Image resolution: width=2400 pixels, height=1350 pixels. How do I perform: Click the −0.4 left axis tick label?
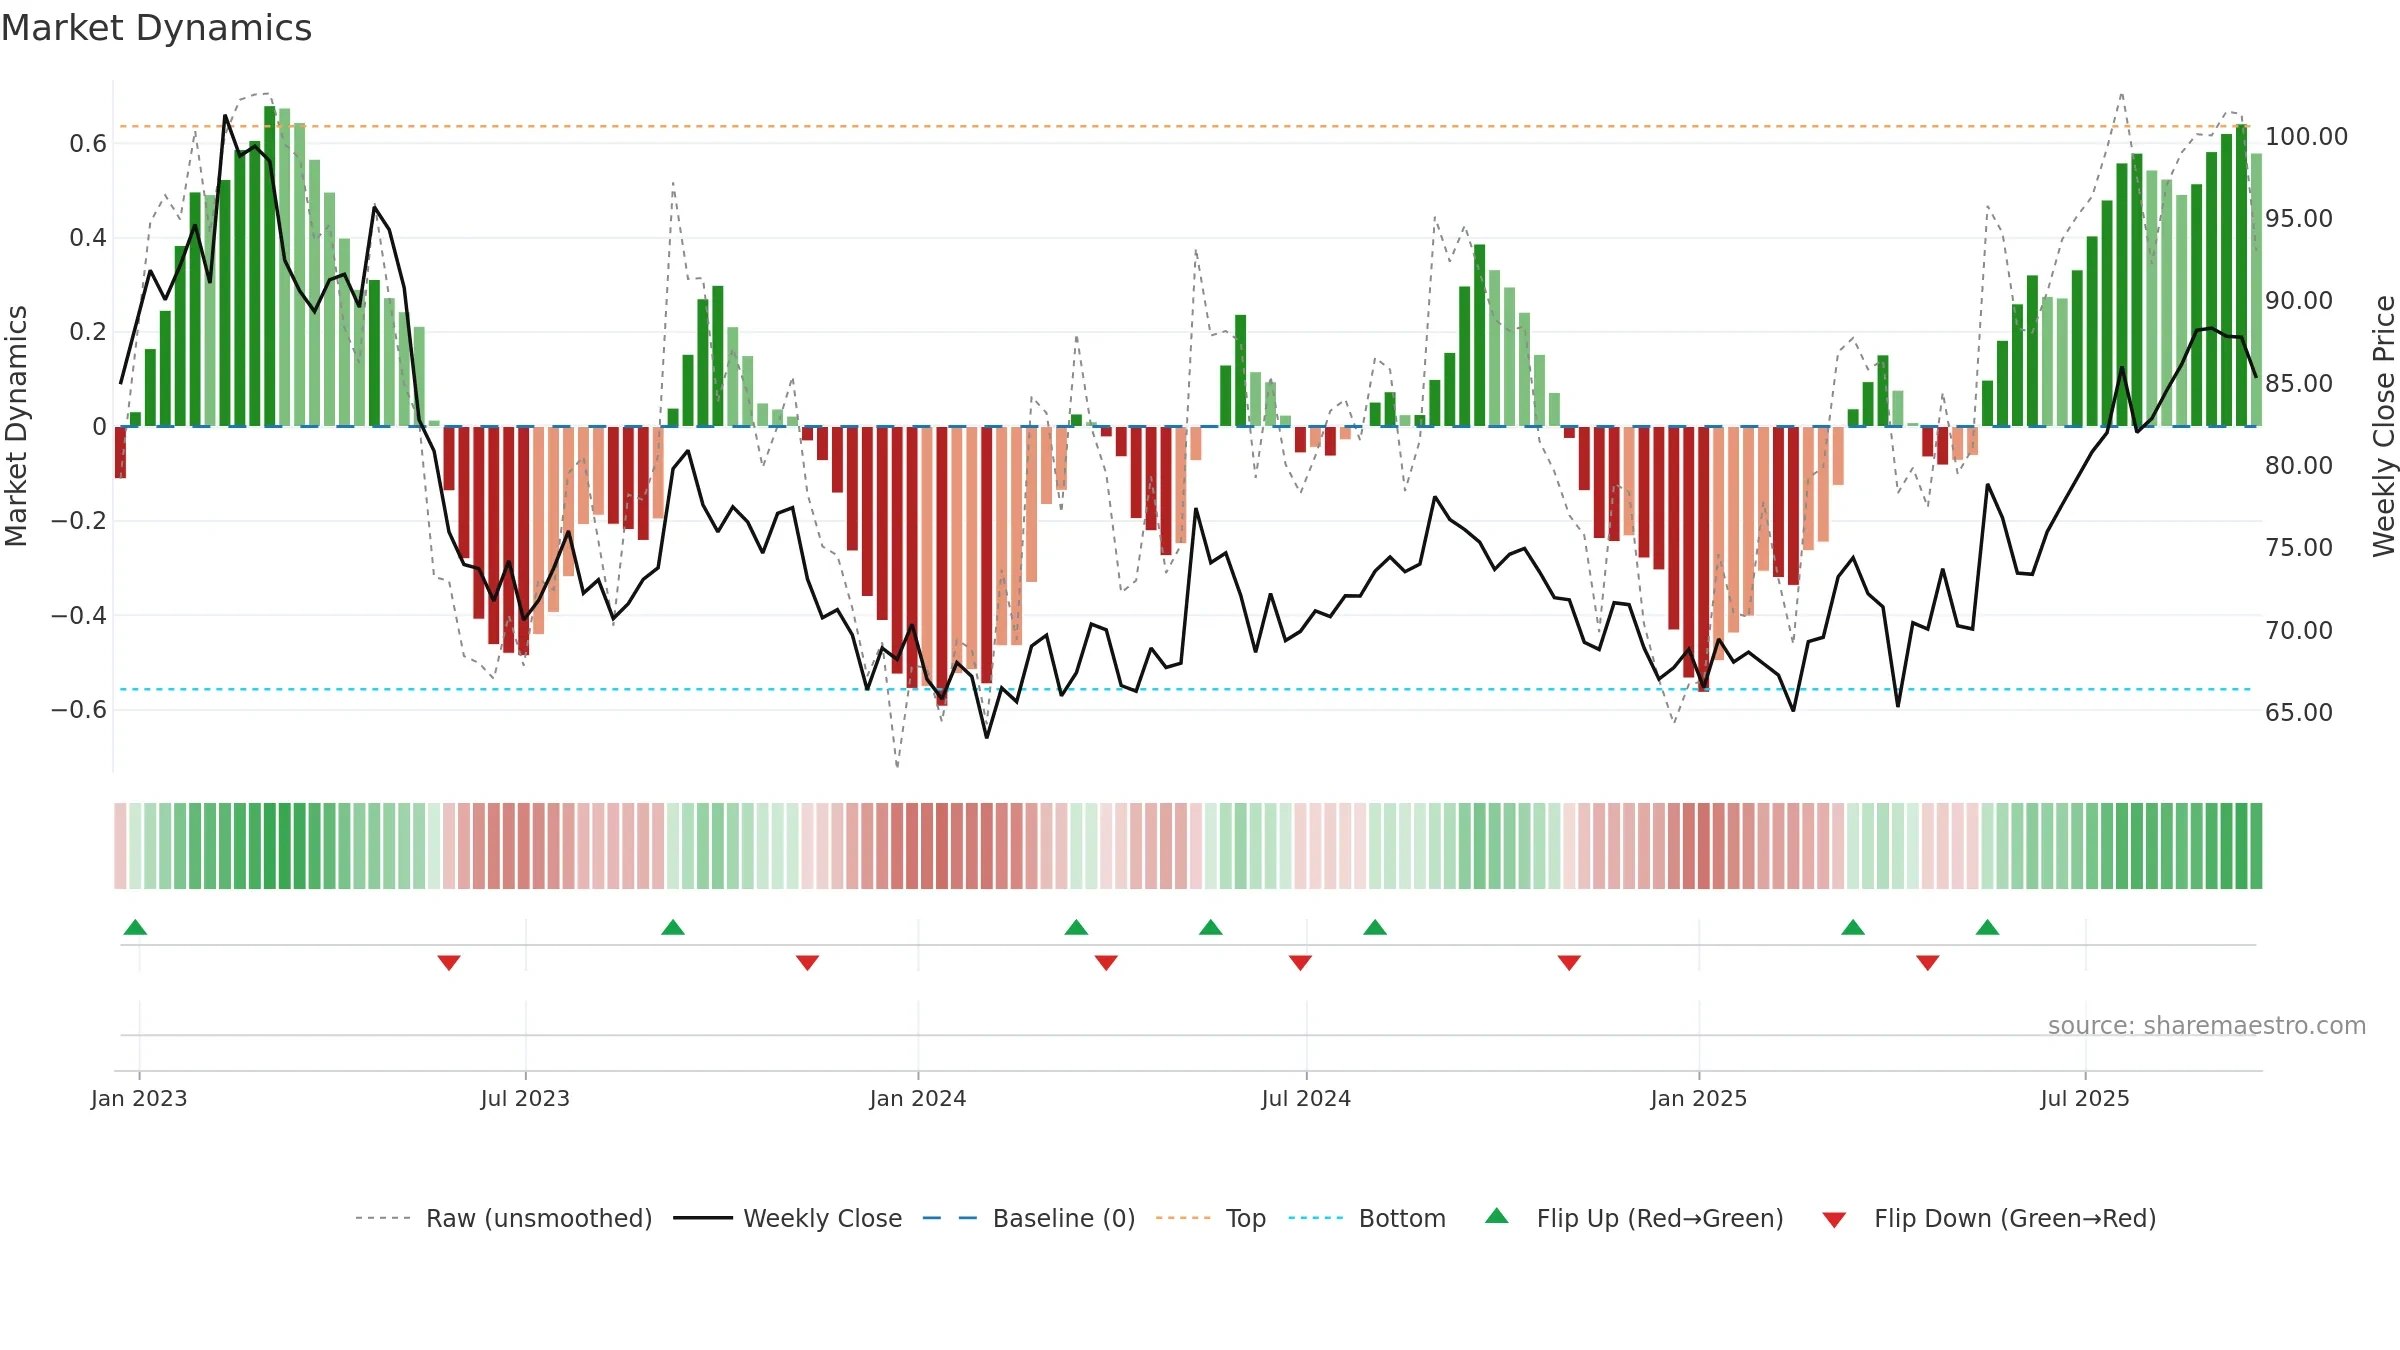click(x=79, y=615)
